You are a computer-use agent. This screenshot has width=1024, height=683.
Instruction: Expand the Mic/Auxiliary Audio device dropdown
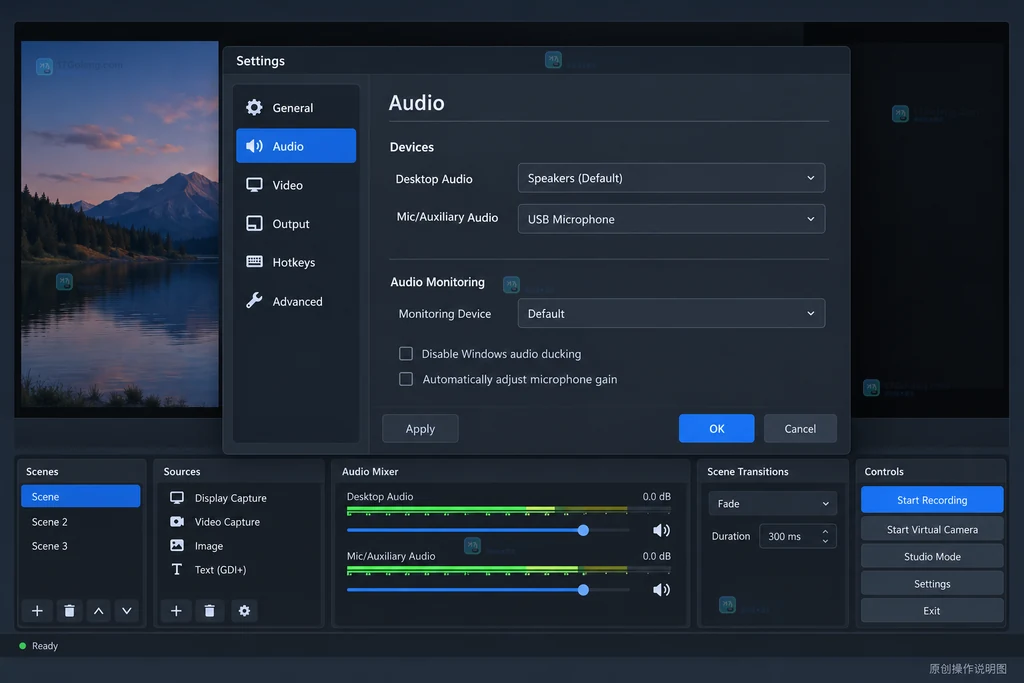[671, 219]
